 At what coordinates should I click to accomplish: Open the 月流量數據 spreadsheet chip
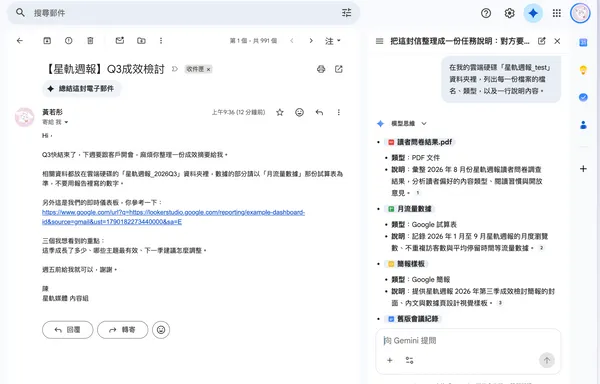click(x=410, y=209)
